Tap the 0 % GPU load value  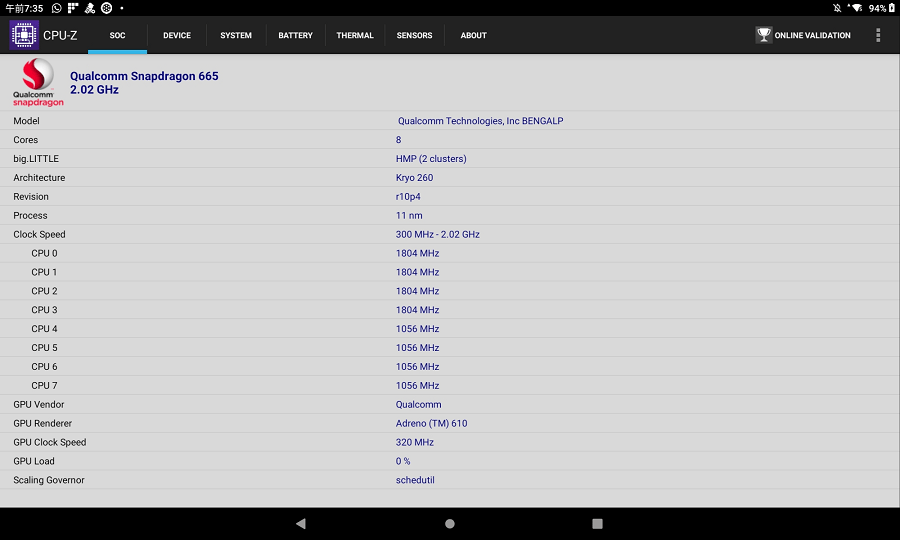tap(403, 461)
